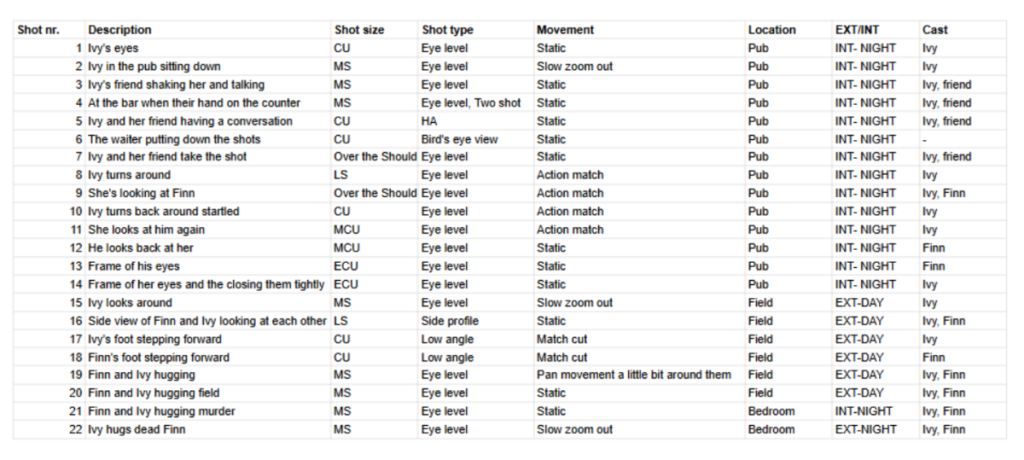
Task: Click the "Side profile" shot type cell
Action: (x=450, y=321)
